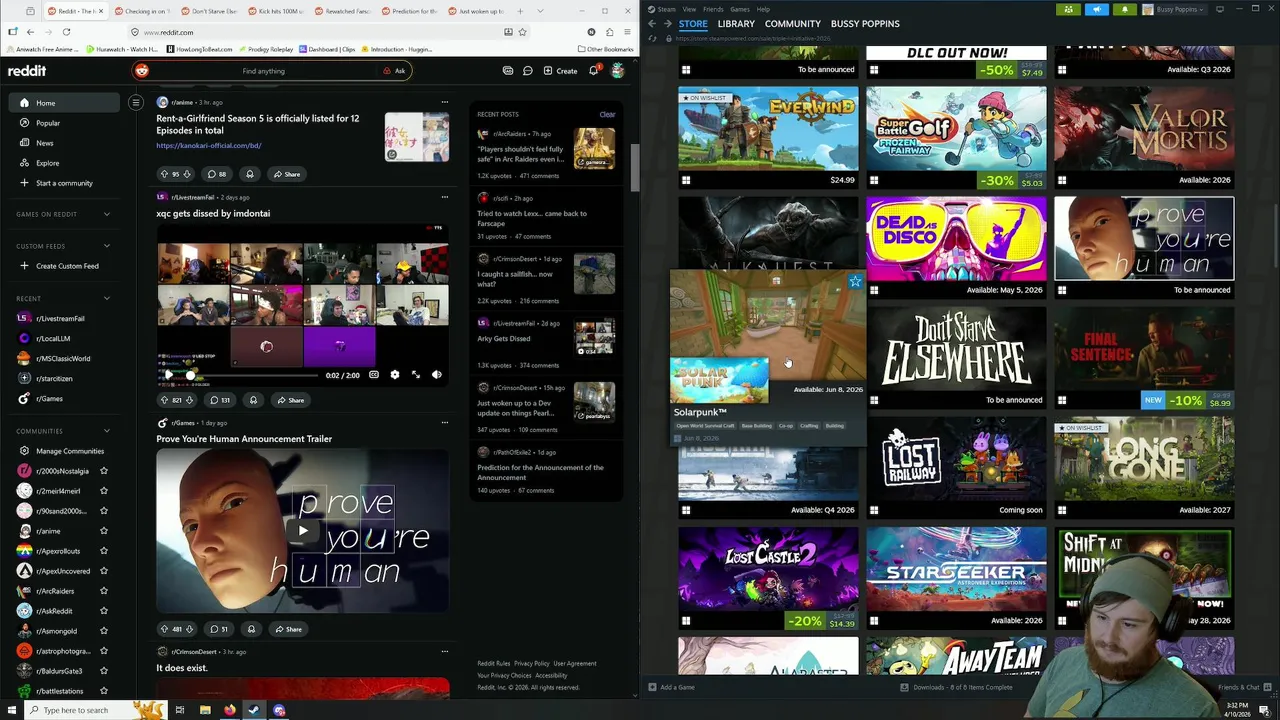Toggle favorite star for r/ArcRaiders
Screen dimensions: 1280x720
pos(104,591)
